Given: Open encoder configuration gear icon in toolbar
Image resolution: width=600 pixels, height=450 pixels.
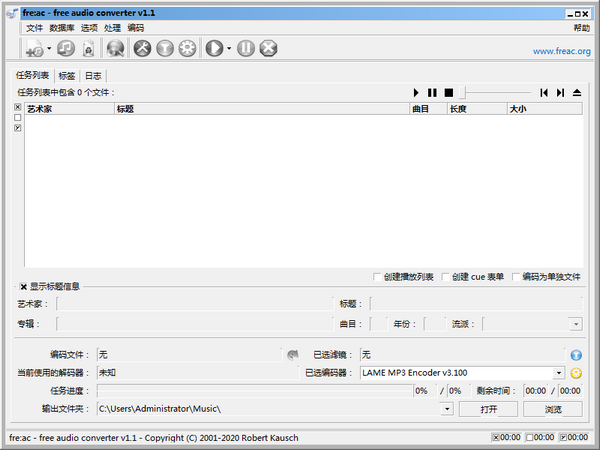Looking at the screenshot, I should tap(186, 48).
